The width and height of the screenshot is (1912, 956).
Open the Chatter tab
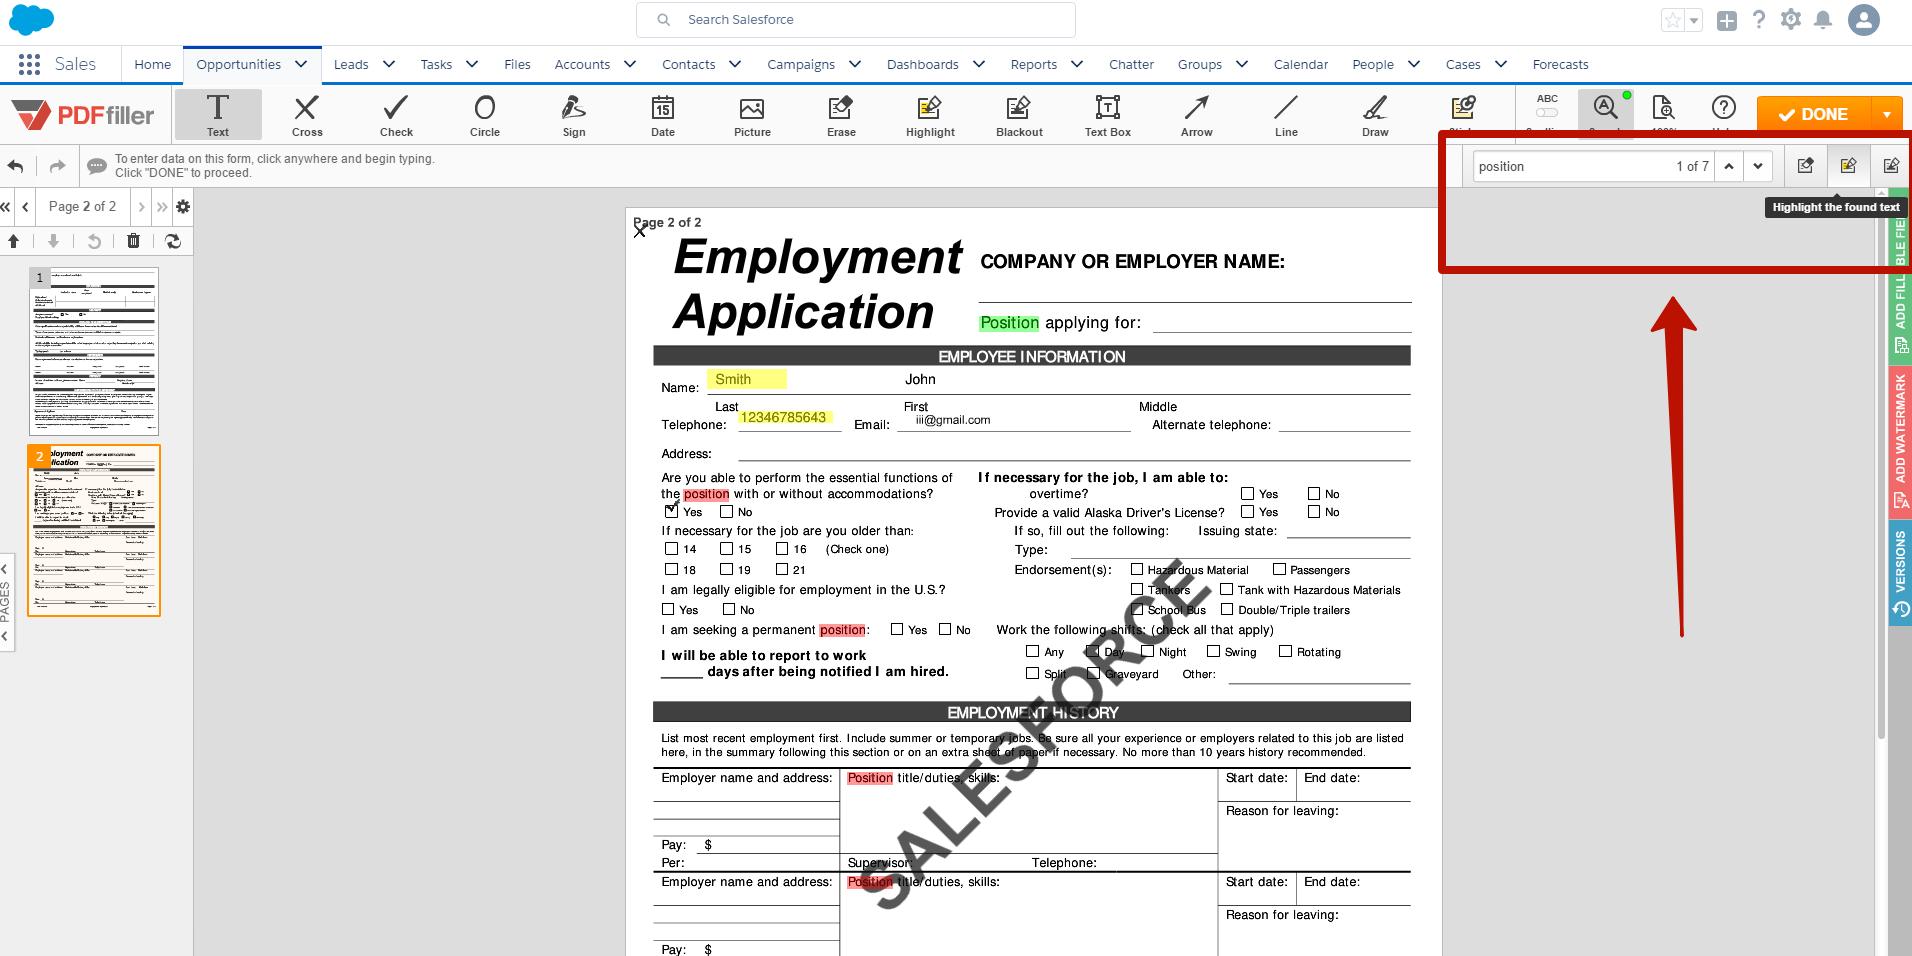point(1131,64)
